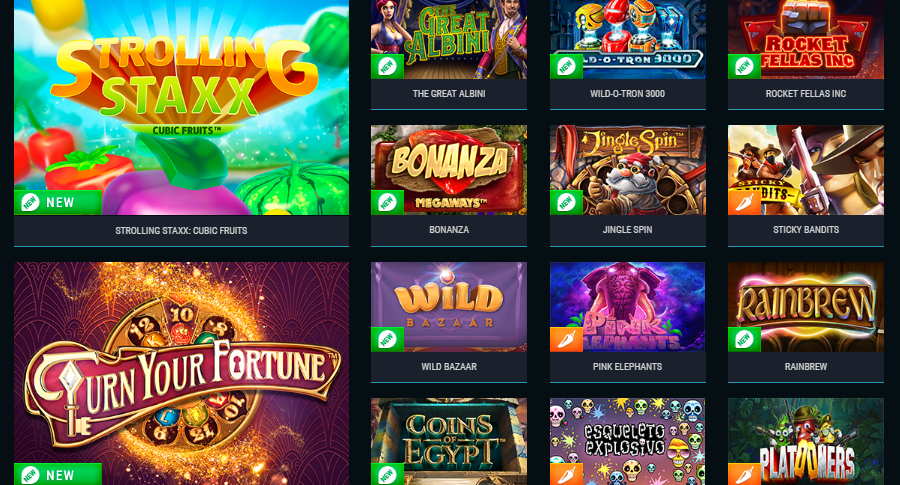Open the Strolling Staxx: Cubic Fruits title link
Image resolution: width=900 pixels, height=485 pixels.
pyautogui.click(x=181, y=231)
